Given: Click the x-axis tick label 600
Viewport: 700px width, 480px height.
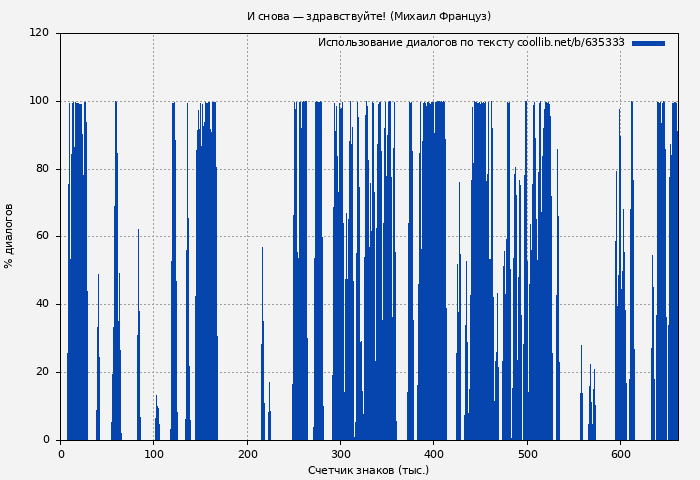Looking at the screenshot, I should tap(620, 454).
